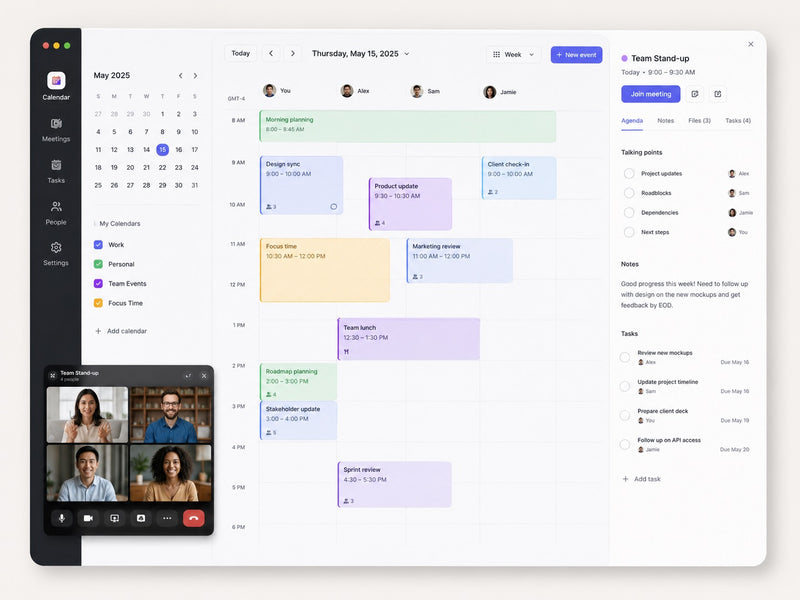Mark Follow up on API access complete
The width and height of the screenshot is (800, 600).
pyautogui.click(x=625, y=444)
